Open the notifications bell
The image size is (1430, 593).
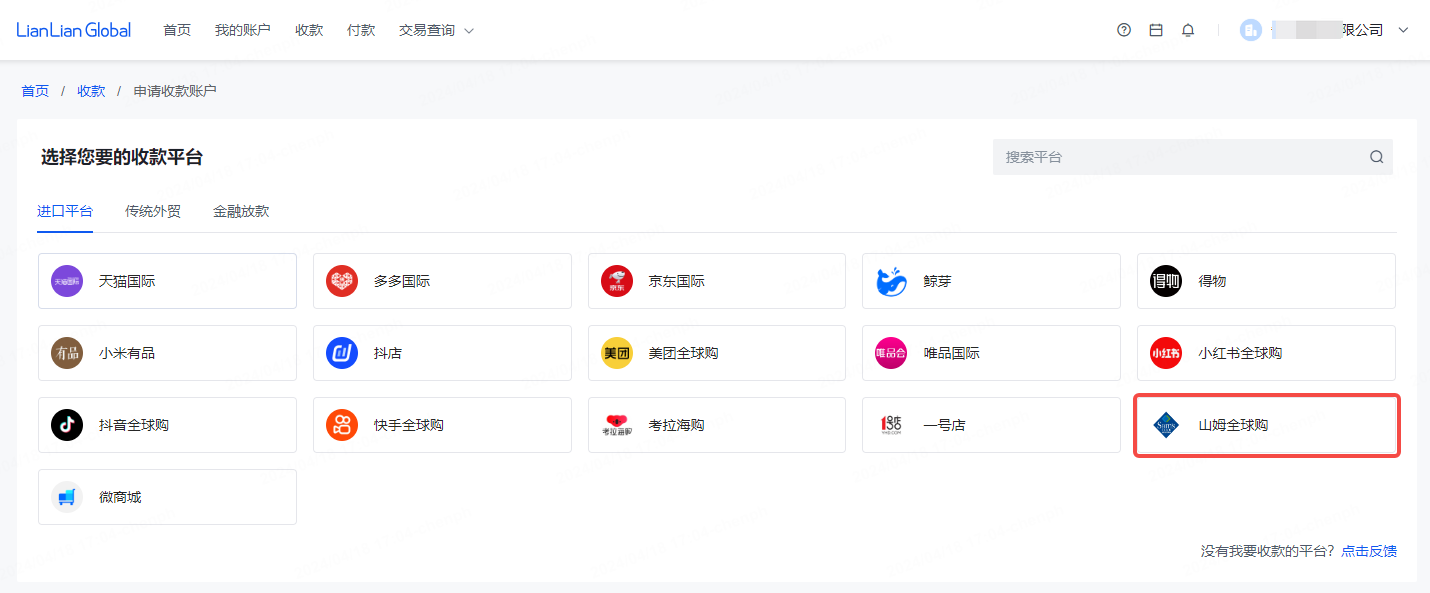pos(1188,30)
